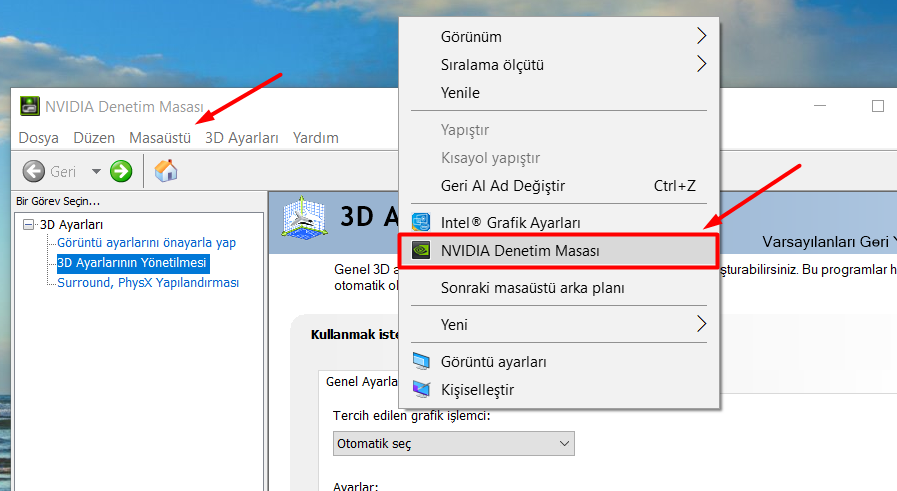
Task: Click the 3D settings cube icon in the header
Action: tap(304, 217)
